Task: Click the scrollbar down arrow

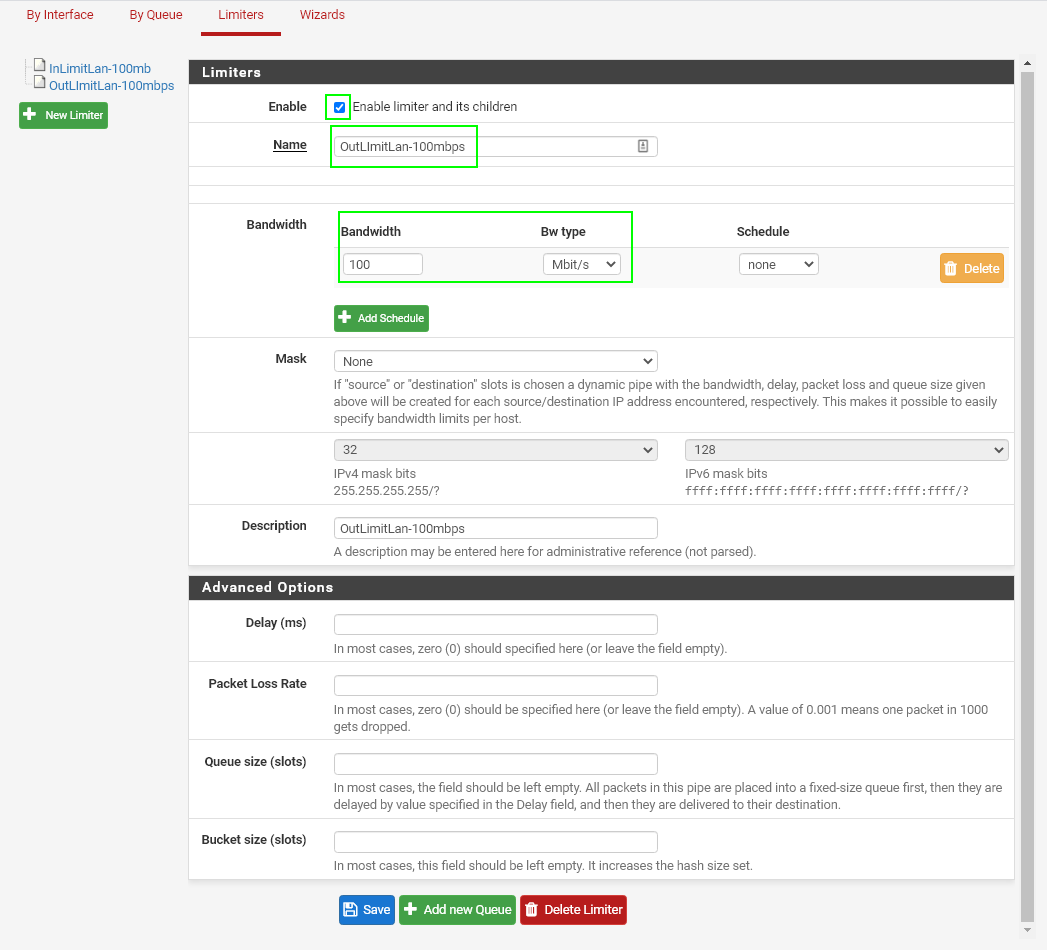Action: click(x=1027, y=929)
